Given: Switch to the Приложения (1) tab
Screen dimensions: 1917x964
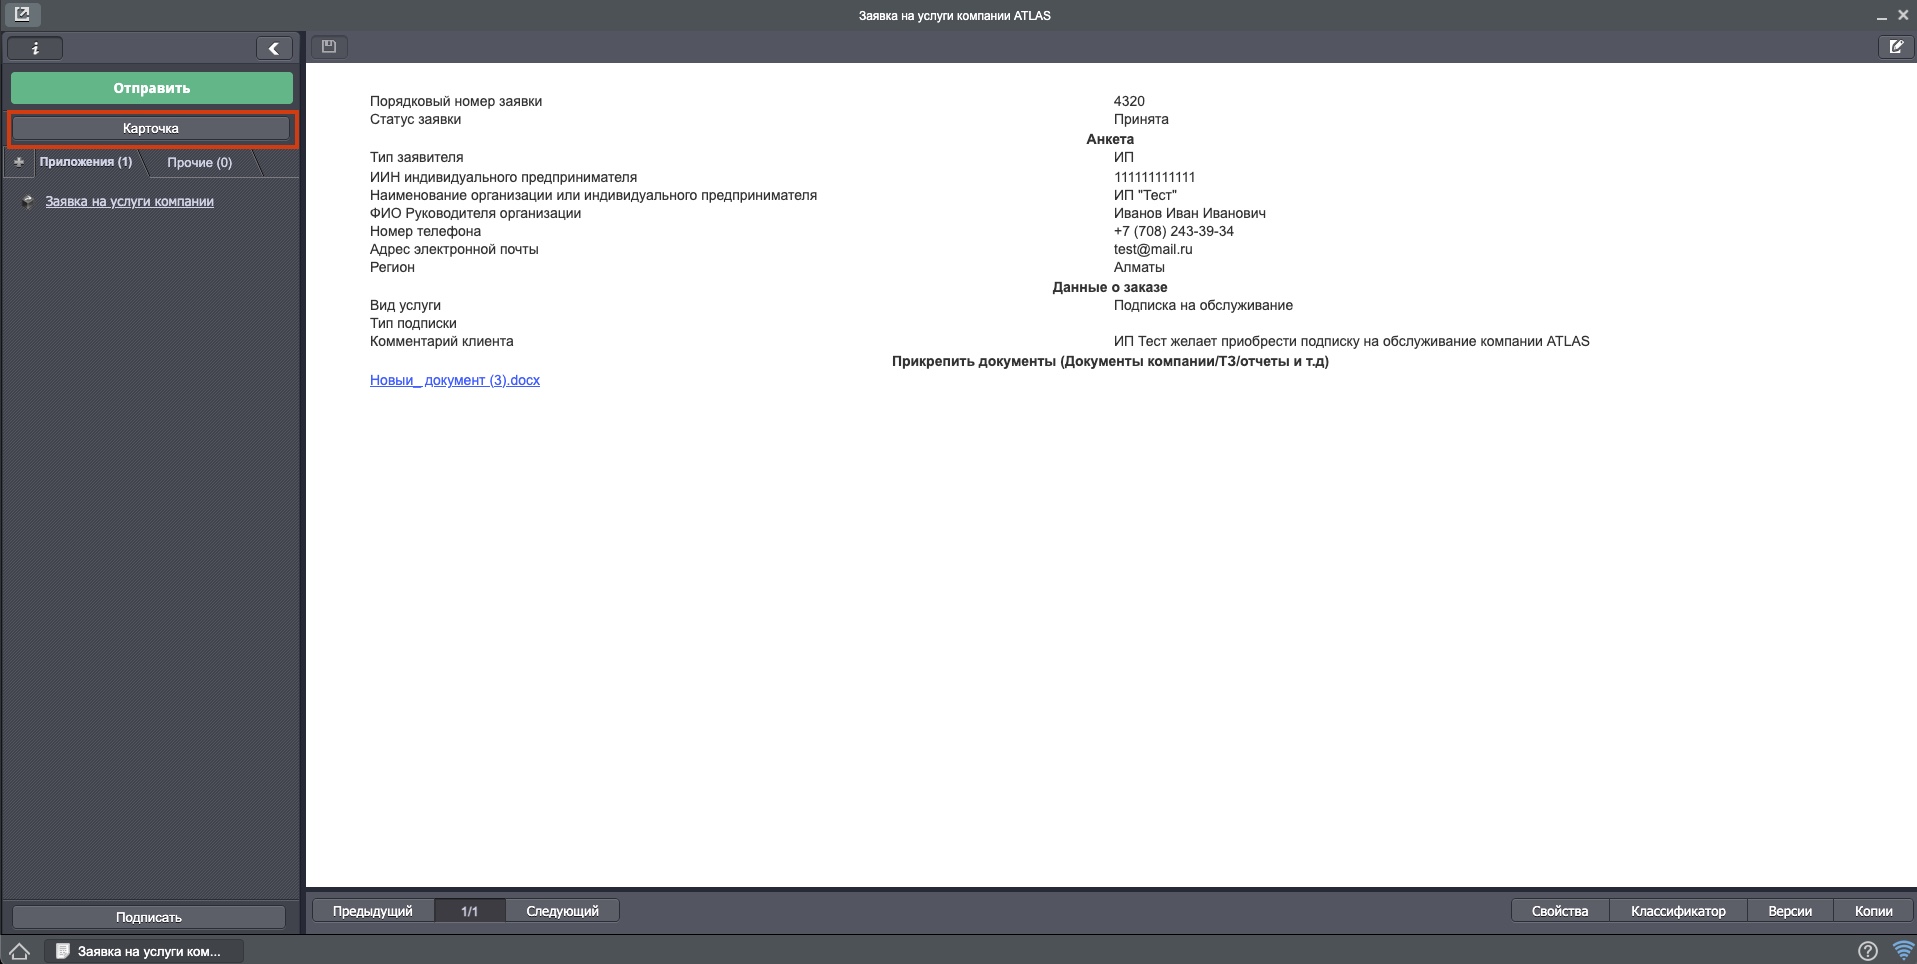Looking at the screenshot, I should point(86,162).
